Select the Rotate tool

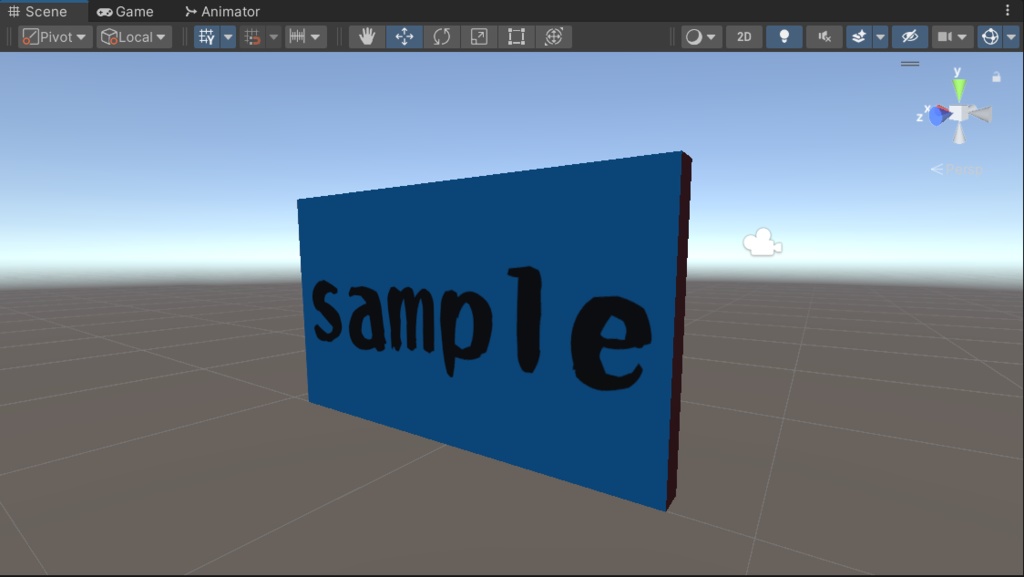tap(441, 37)
